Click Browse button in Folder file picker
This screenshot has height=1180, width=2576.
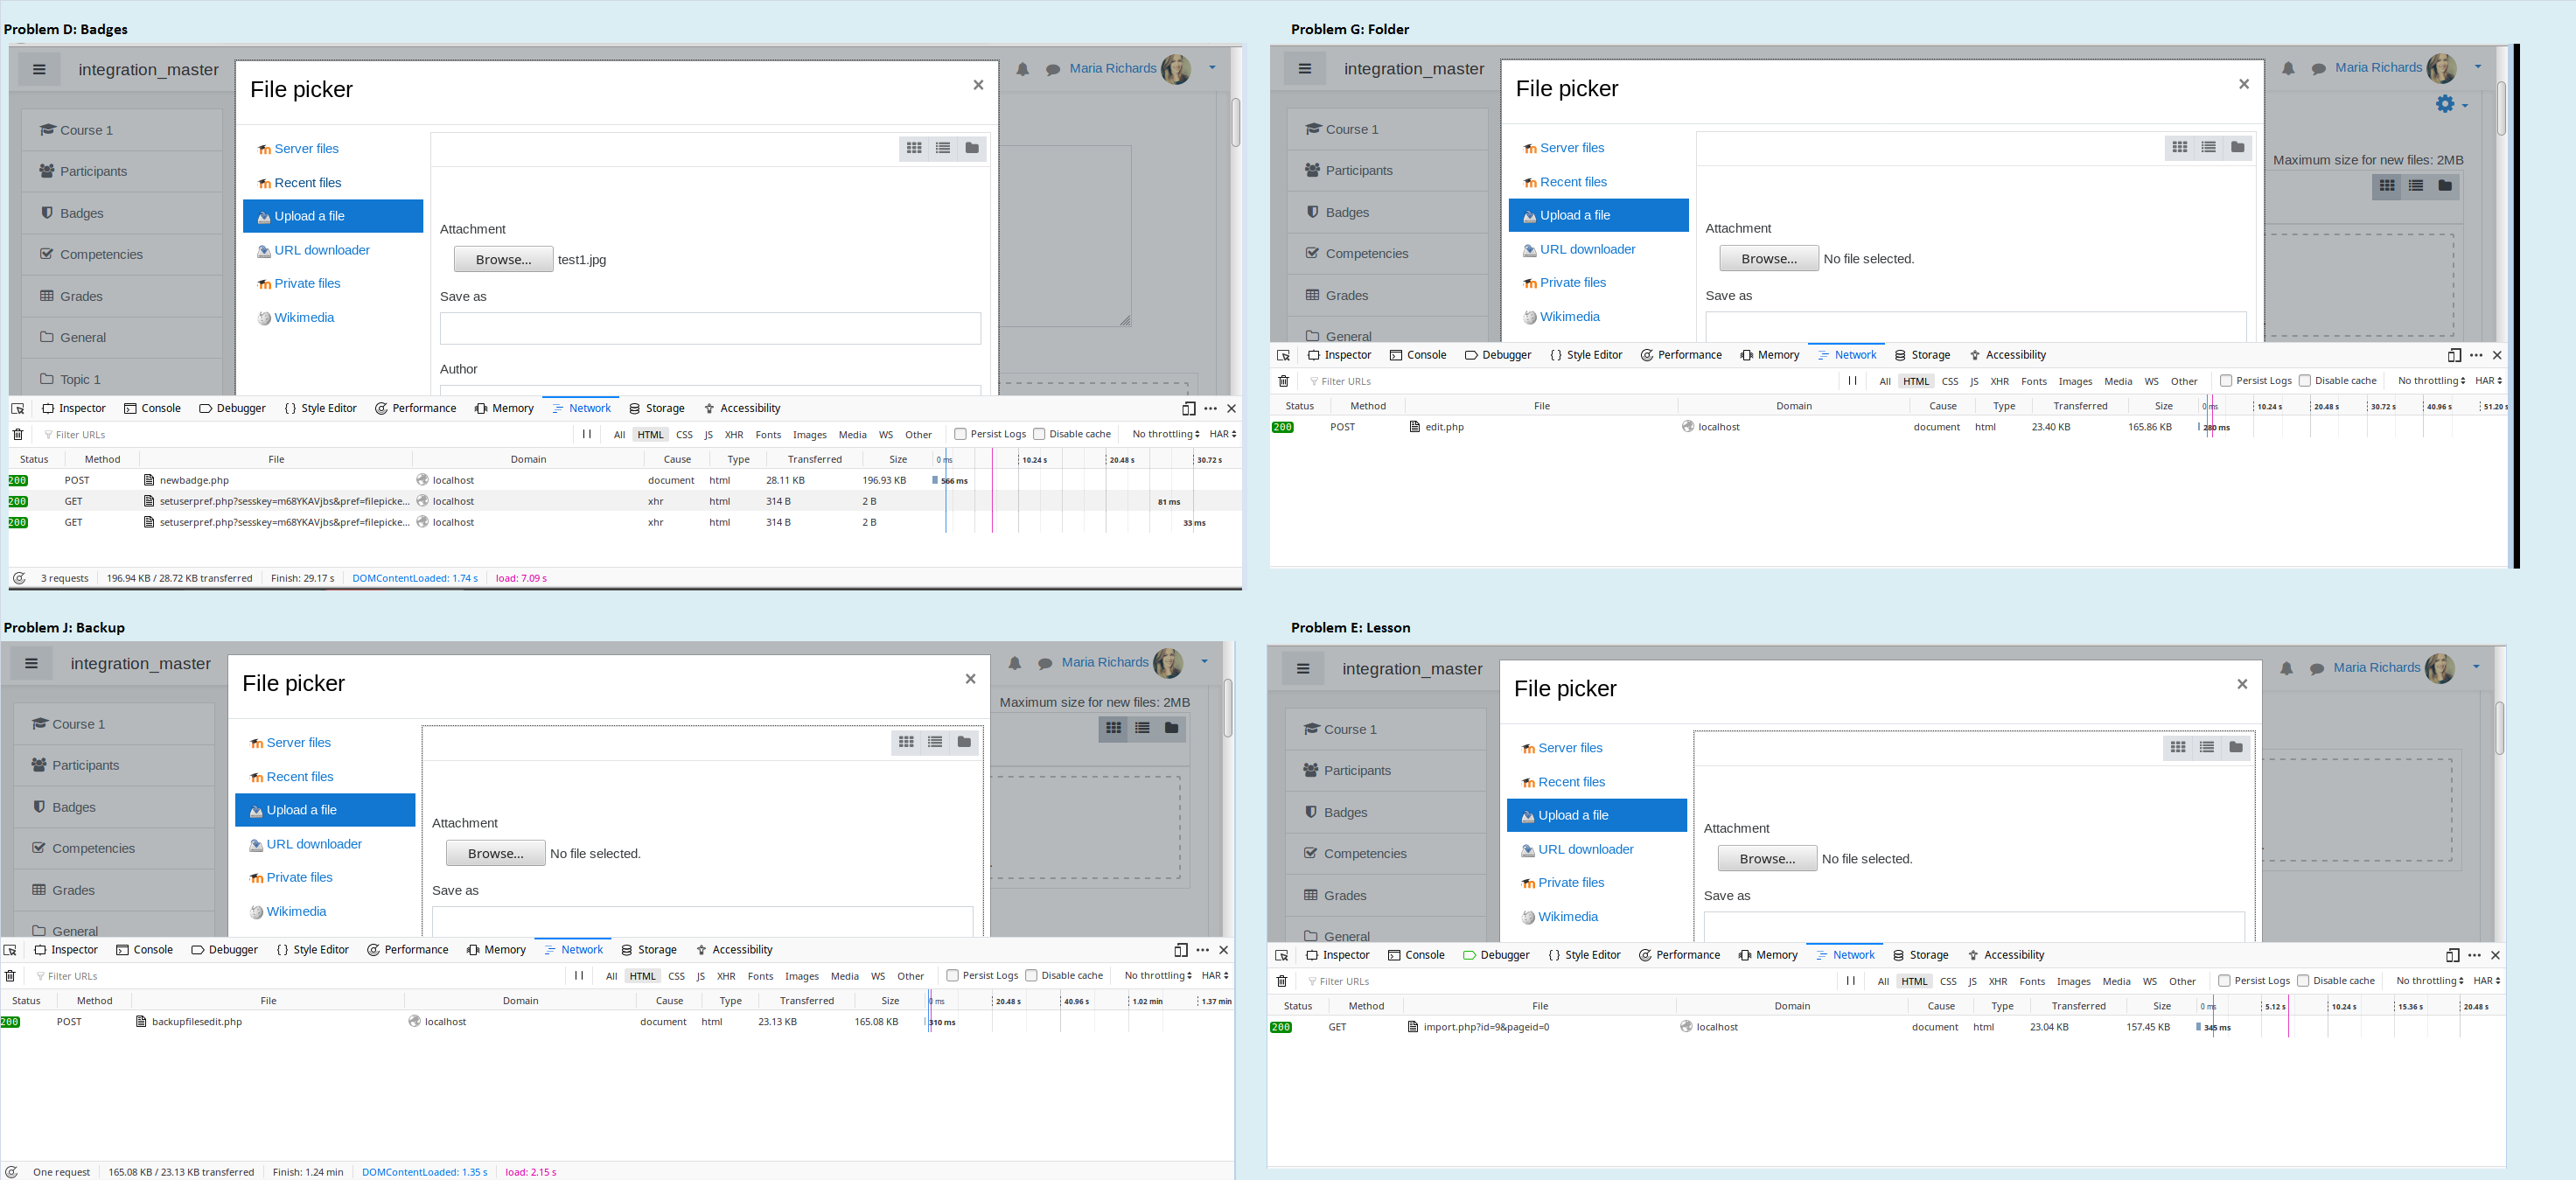1769,258
